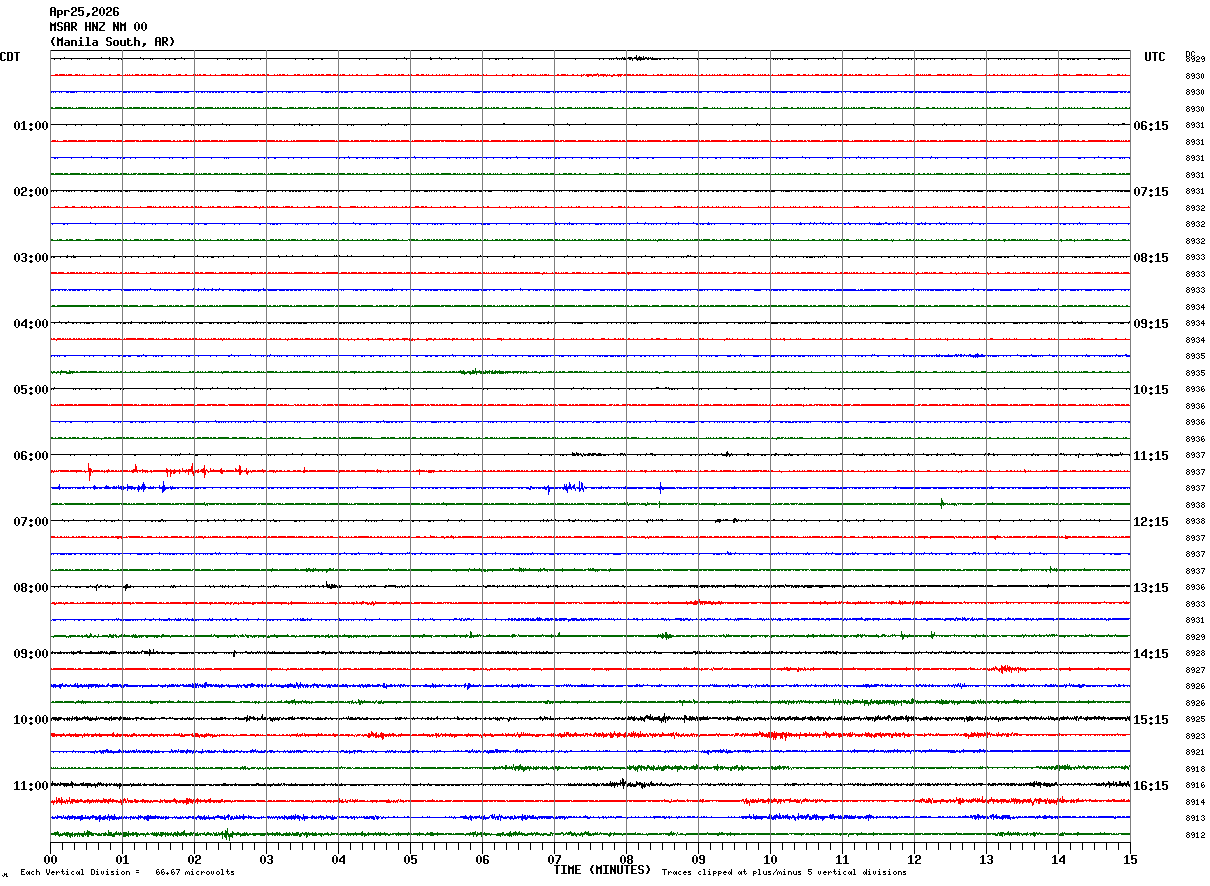Click the '07:15' UTC time label
The image size is (1210, 886).
pos(1151,192)
